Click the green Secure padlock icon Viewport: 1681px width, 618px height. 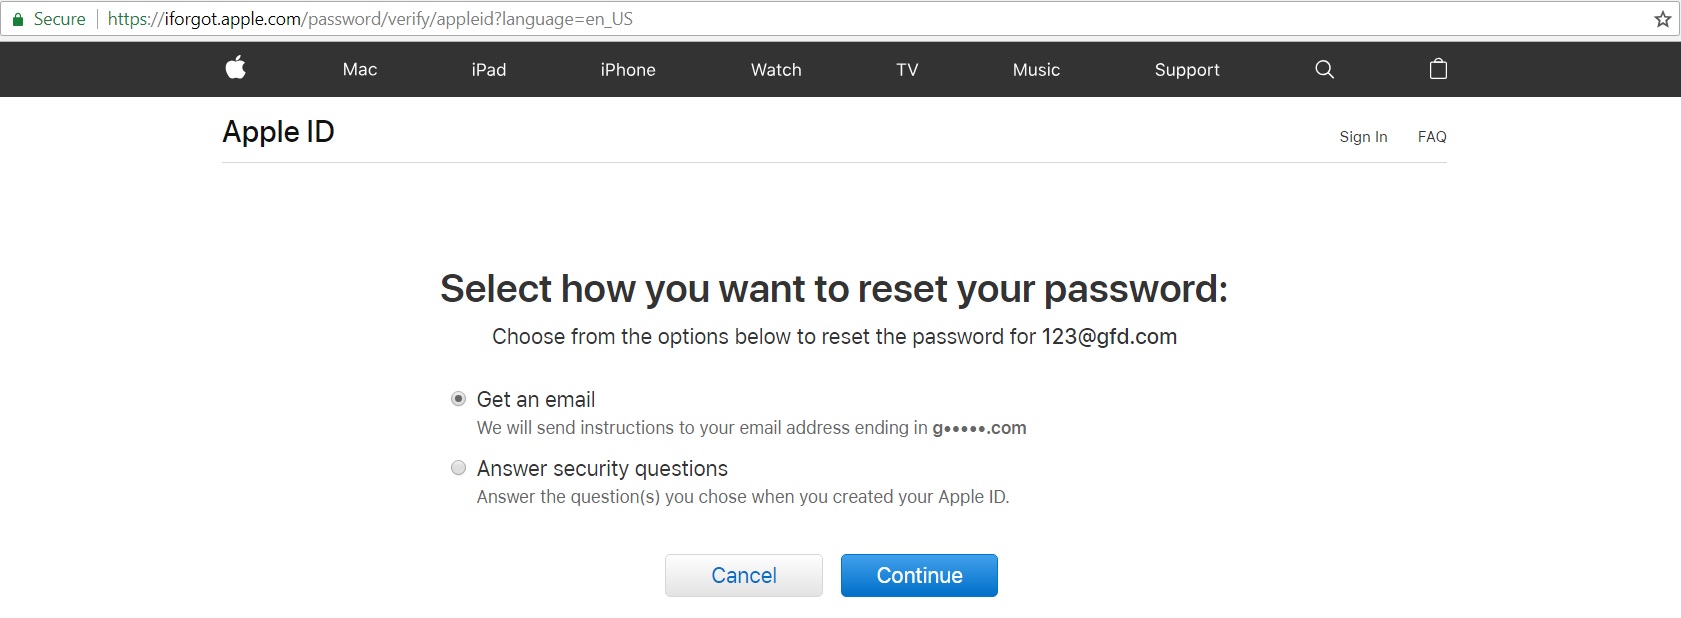tap(17, 19)
